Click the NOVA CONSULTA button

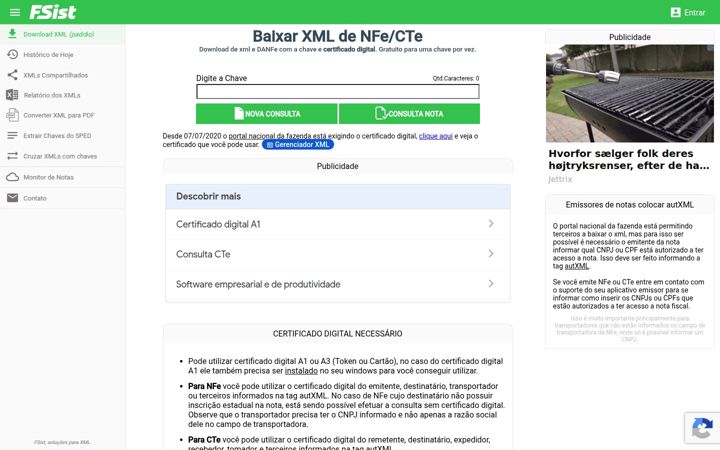pos(267,113)
